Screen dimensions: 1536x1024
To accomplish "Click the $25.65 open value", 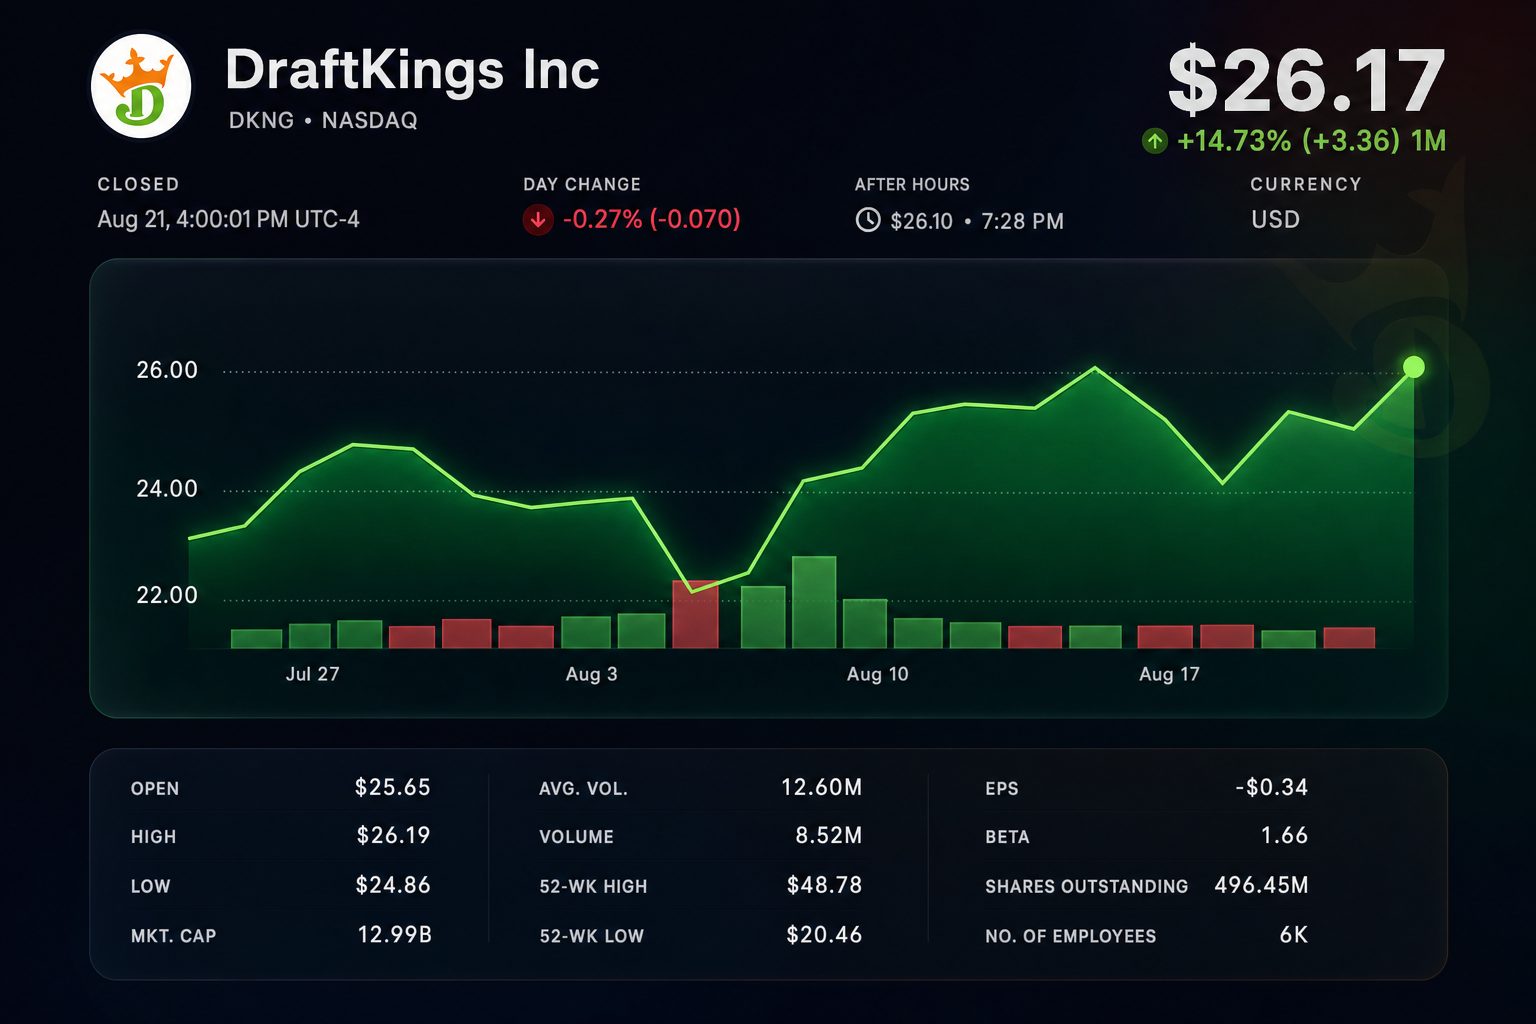I will click(392, 787).
